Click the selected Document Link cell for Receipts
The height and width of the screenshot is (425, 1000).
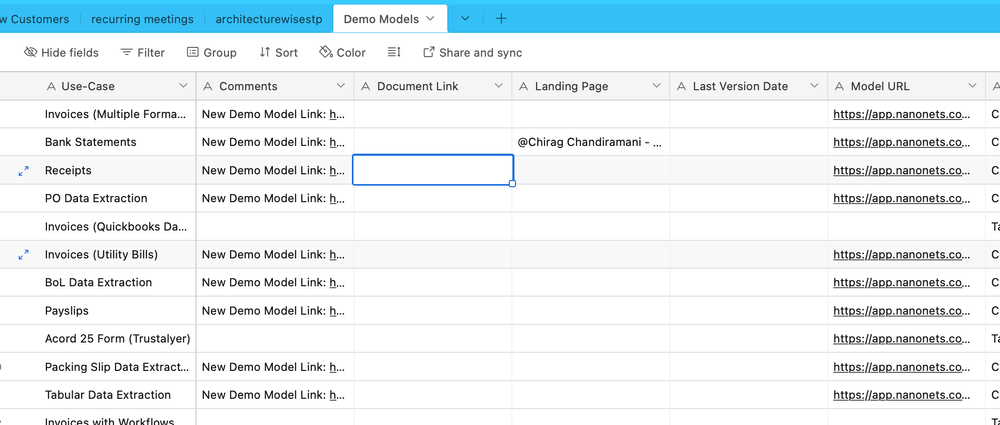click(x=433, y=170)
